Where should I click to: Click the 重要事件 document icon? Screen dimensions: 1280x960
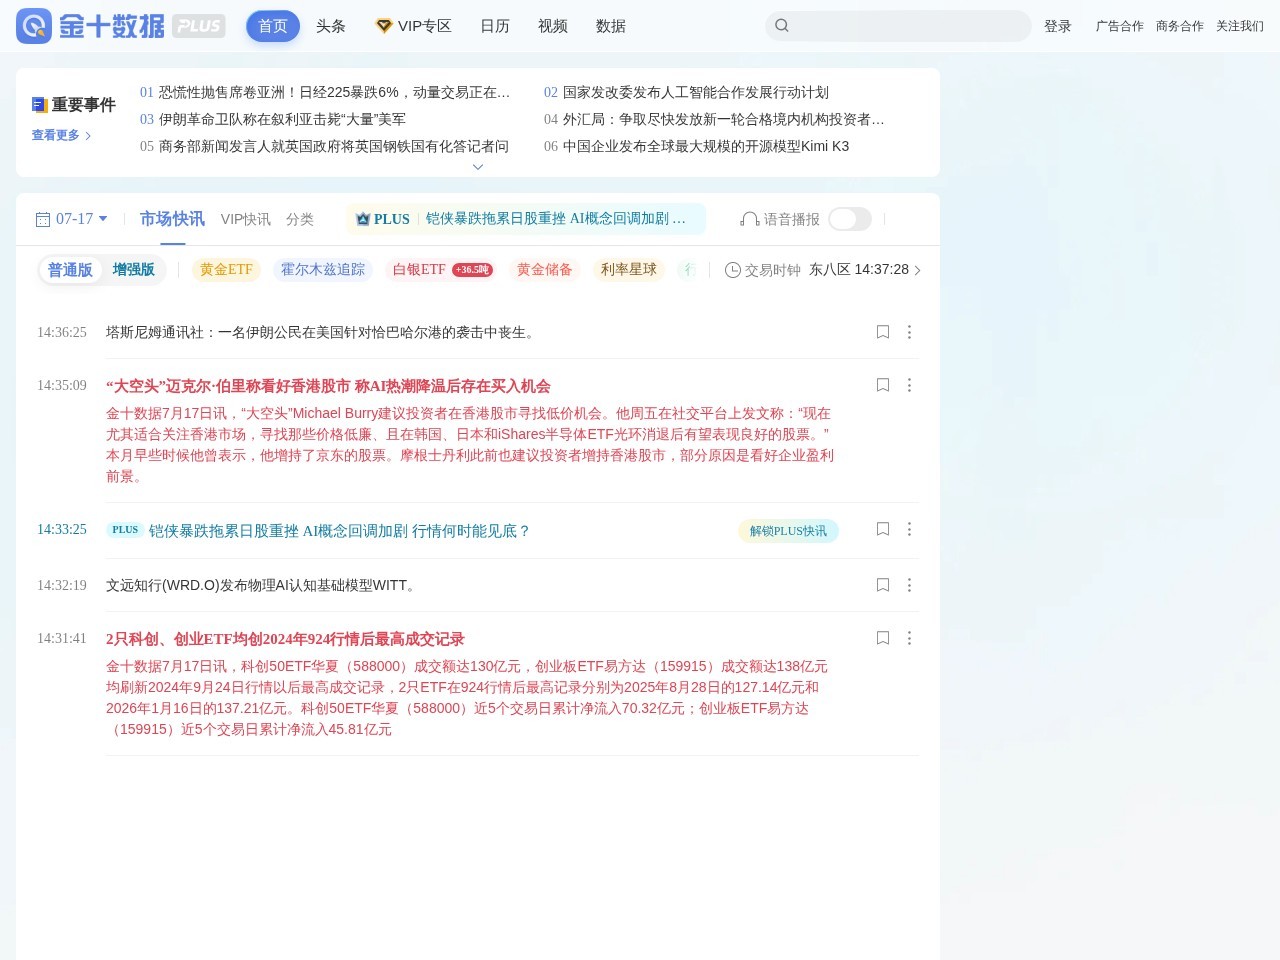coord(40,105)
